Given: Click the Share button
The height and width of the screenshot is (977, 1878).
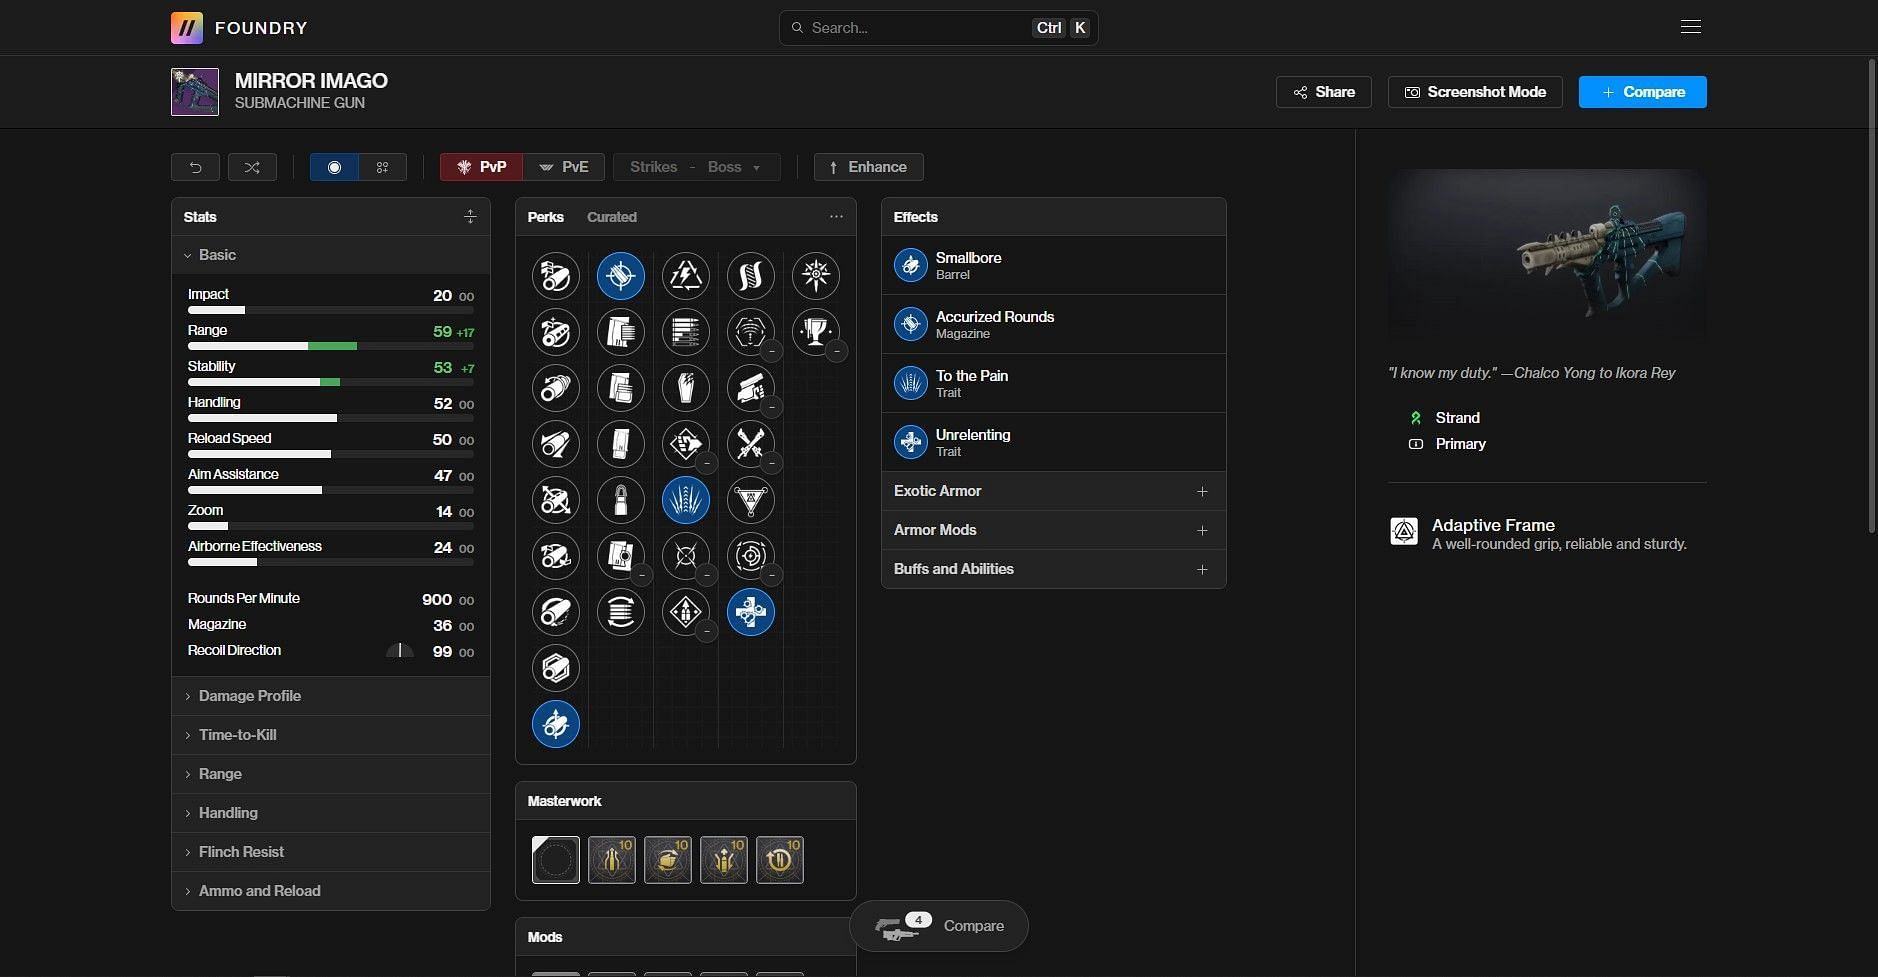Looking at the screenshot, I should coord(1323,92).
